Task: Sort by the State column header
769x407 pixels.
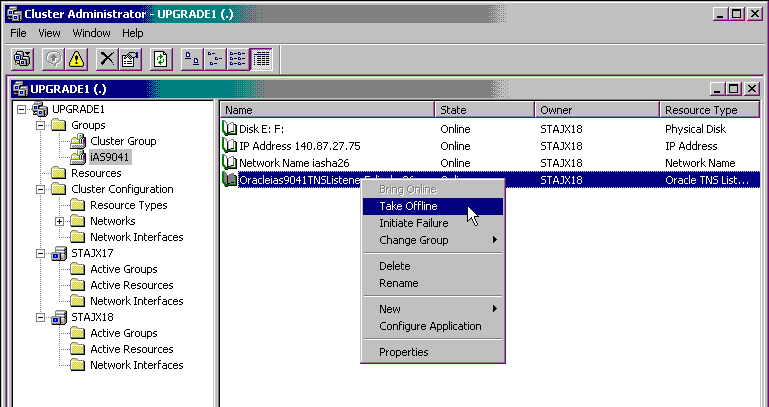Action: [x=485, y=110]
